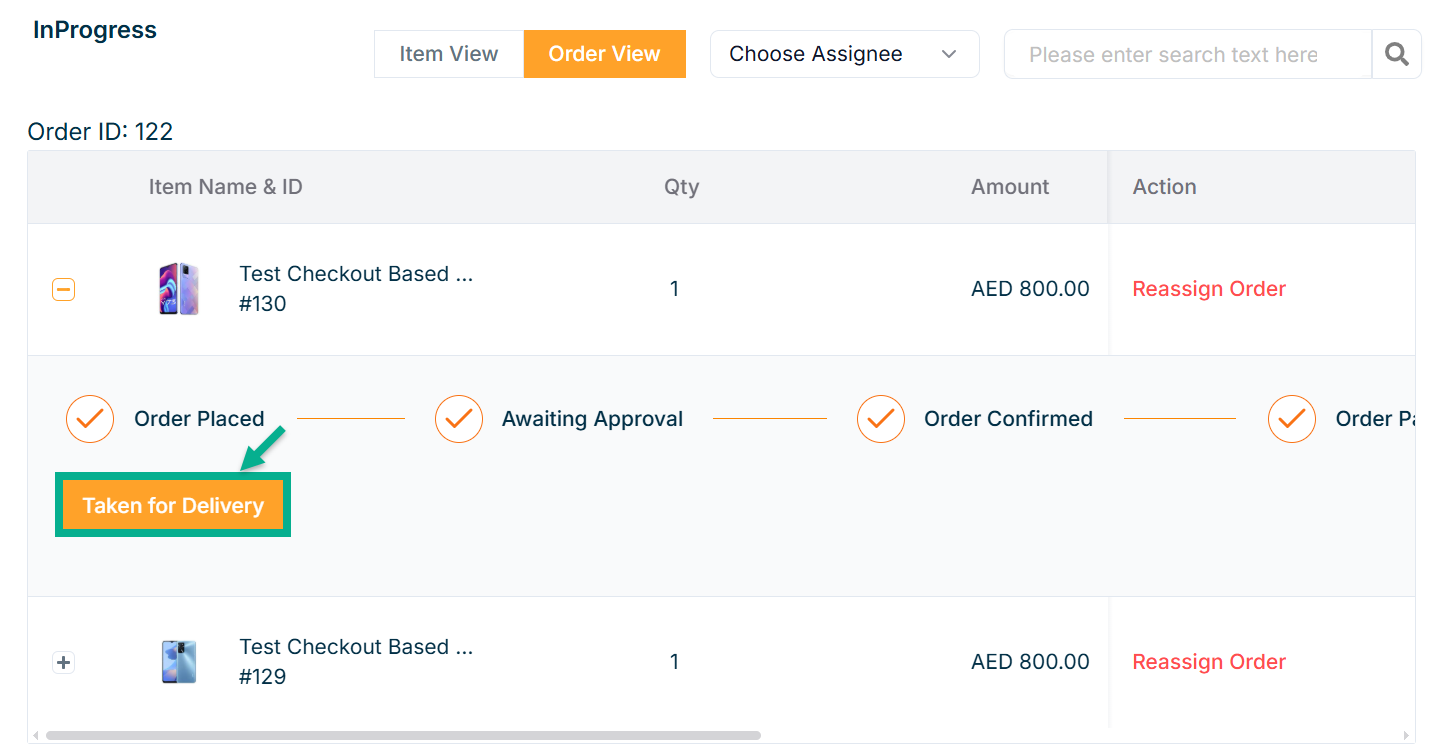The image size is (1430, 755).
Task: Switch to Item View tab
Action: [449, 54]
